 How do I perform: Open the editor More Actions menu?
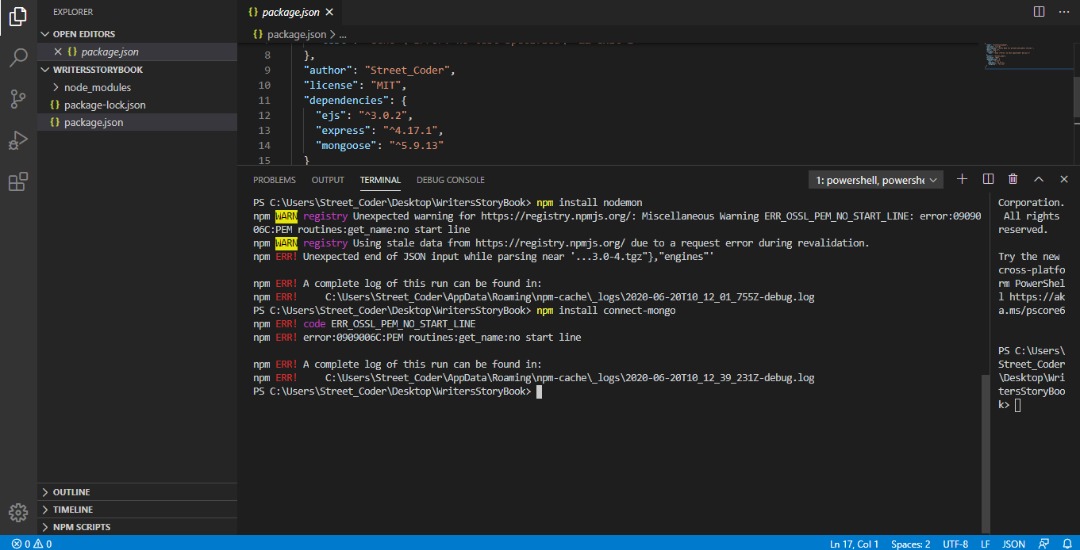pos(1063,12)
